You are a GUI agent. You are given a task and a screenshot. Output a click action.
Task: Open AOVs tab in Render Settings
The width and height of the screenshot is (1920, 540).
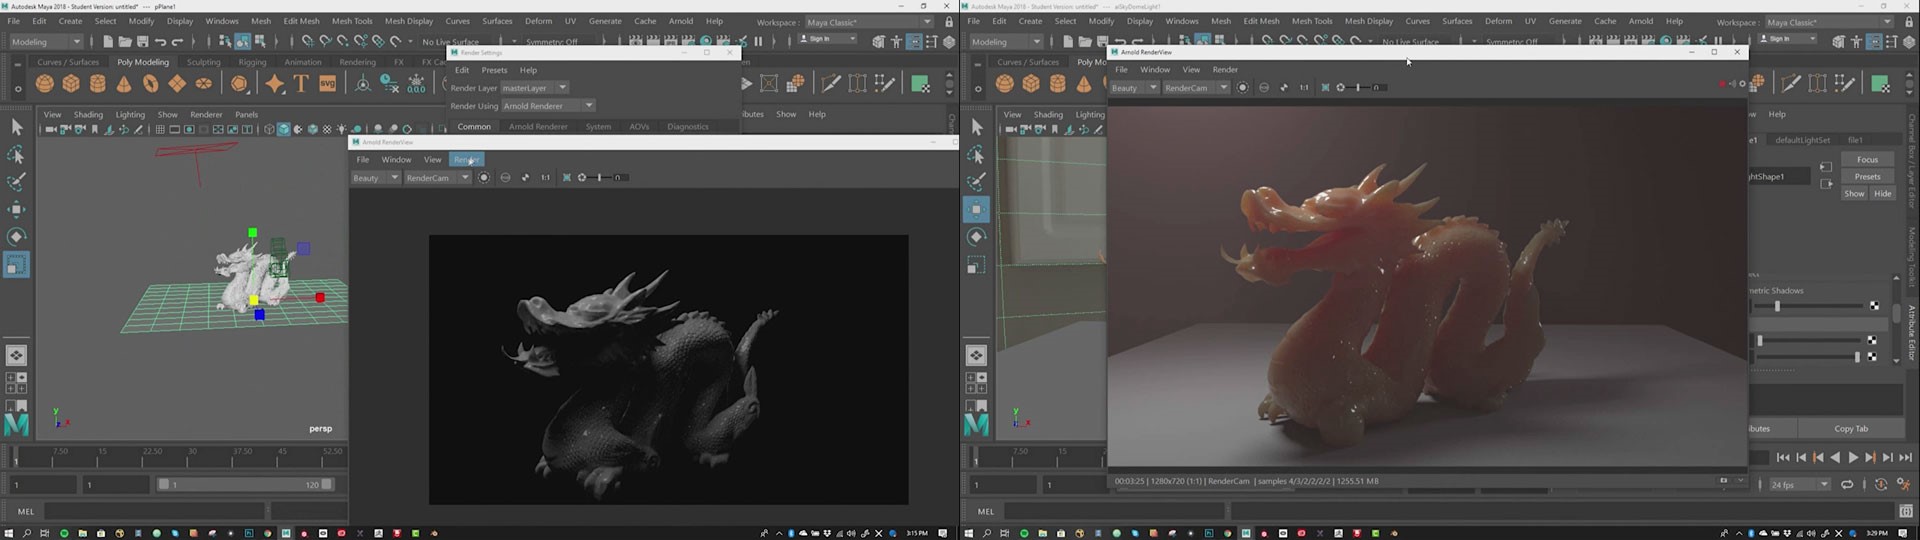[639, 126]
